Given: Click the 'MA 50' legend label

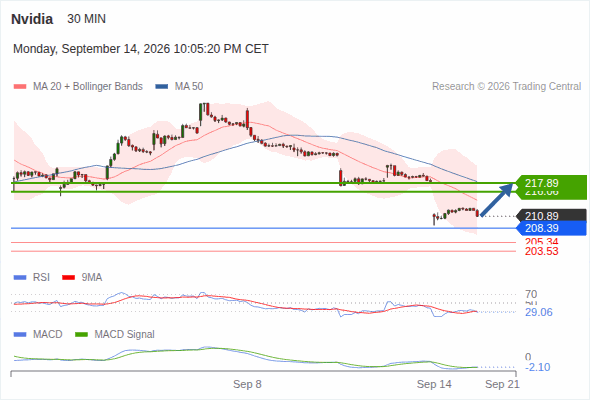Looking at the screenshot, I should [189, 87].
